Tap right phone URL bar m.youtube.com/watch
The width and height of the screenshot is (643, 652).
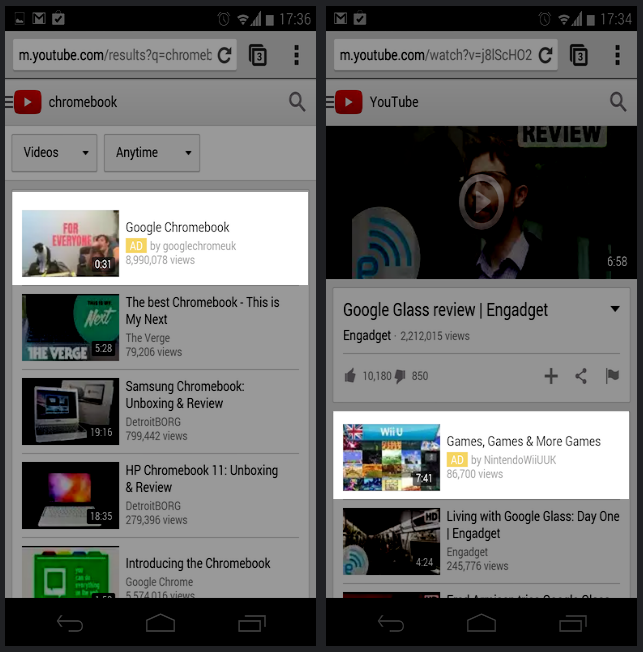pyautogui.click(x=435, y=55)
